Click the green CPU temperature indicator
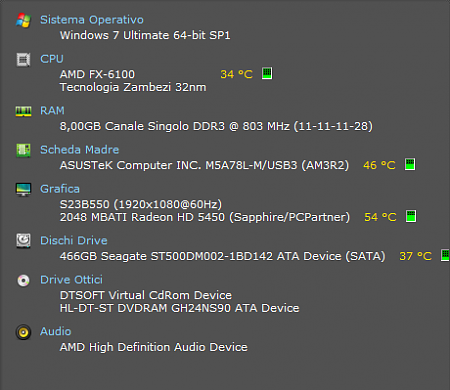The image size is (450, 390). (x=267, y=73)
